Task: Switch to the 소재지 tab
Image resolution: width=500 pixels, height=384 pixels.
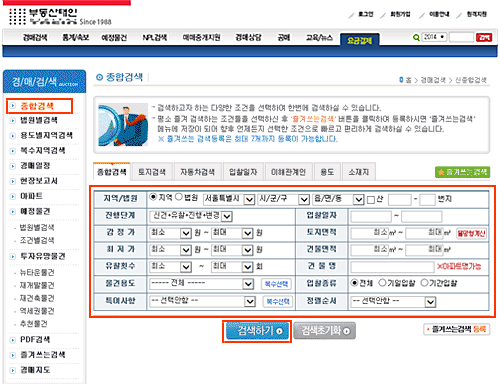Action: [359, 172]
